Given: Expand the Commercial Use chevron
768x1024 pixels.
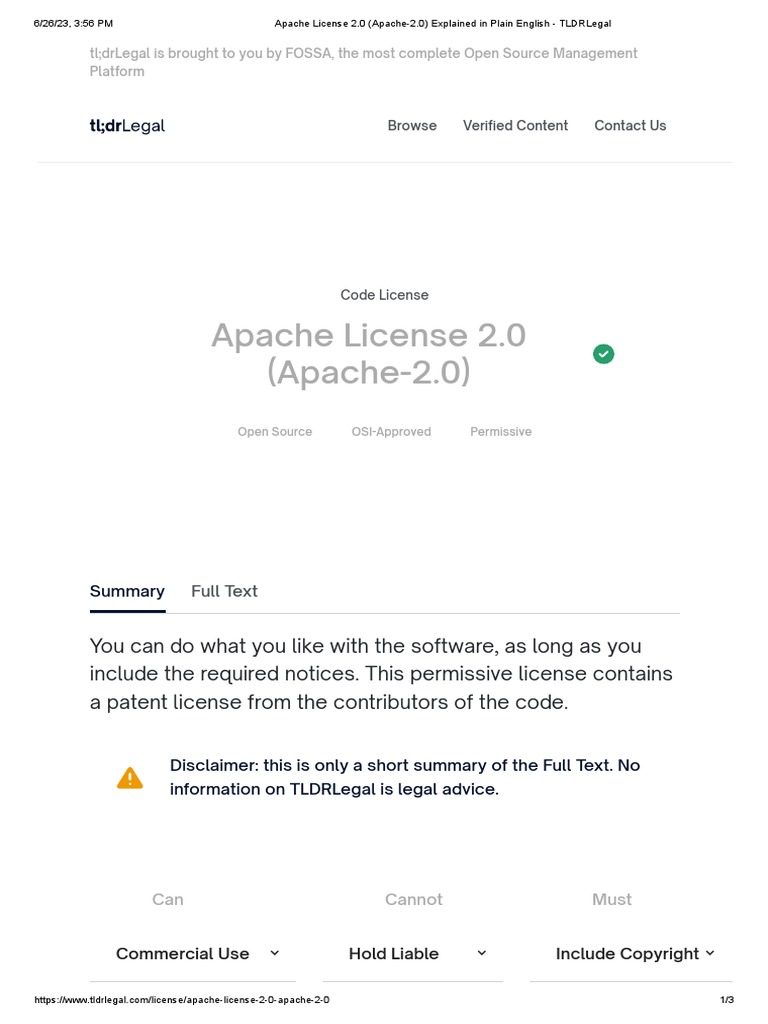Looking at the screenshot, I should [x=275, y=954].
